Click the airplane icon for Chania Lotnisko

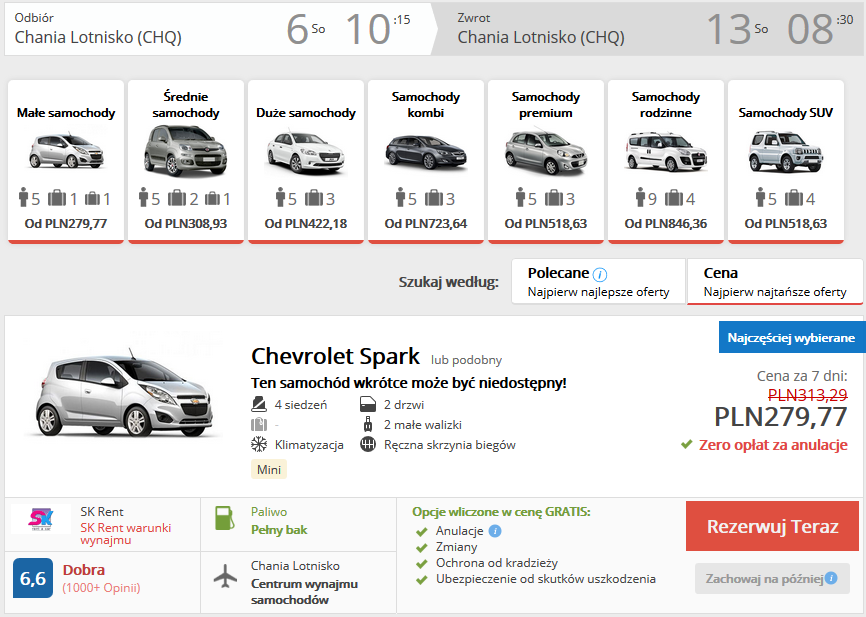tap(227, 576)
